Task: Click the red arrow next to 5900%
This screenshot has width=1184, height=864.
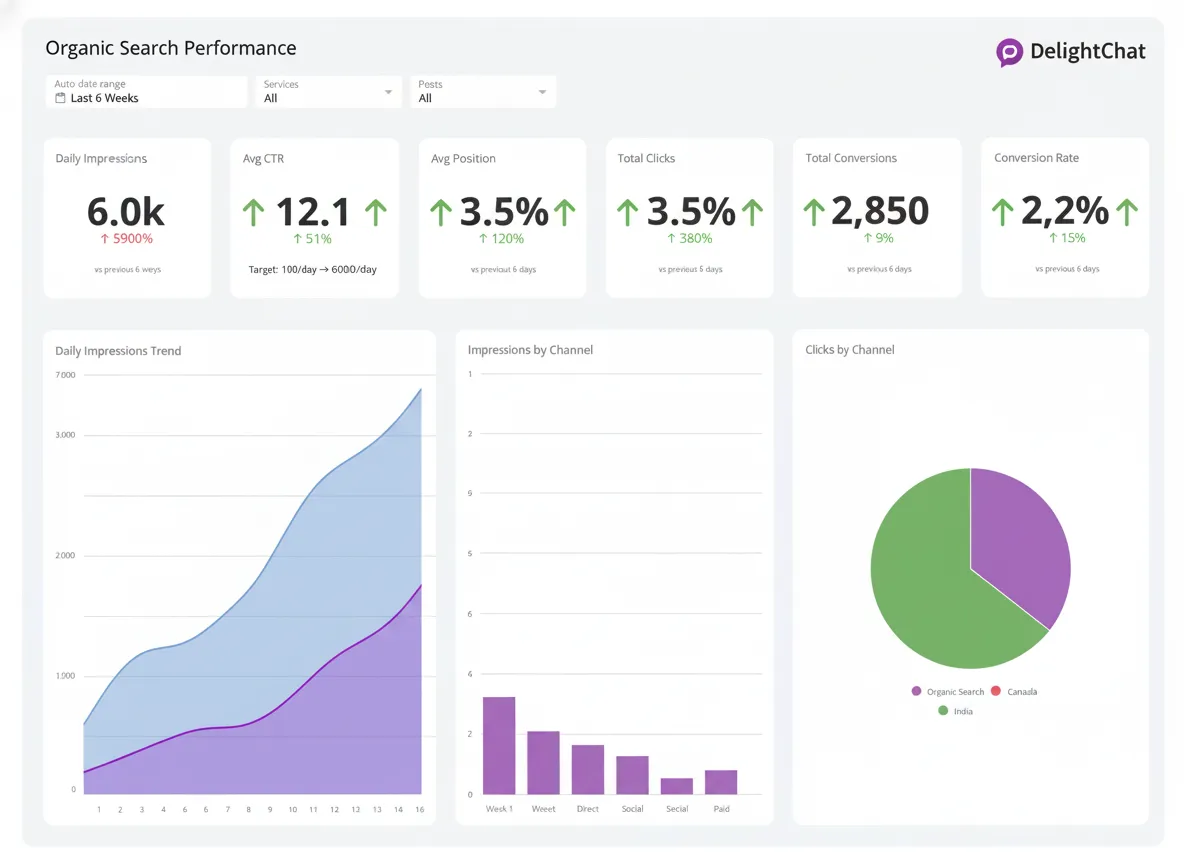Action: 104,239
